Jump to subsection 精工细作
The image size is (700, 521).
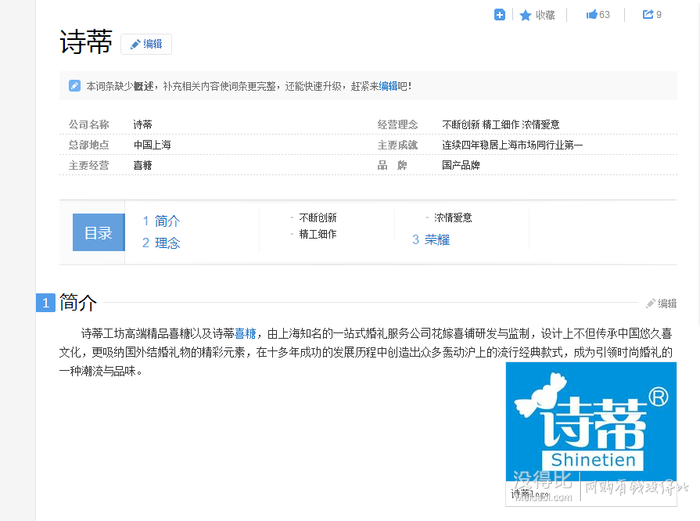coord(317,234)
